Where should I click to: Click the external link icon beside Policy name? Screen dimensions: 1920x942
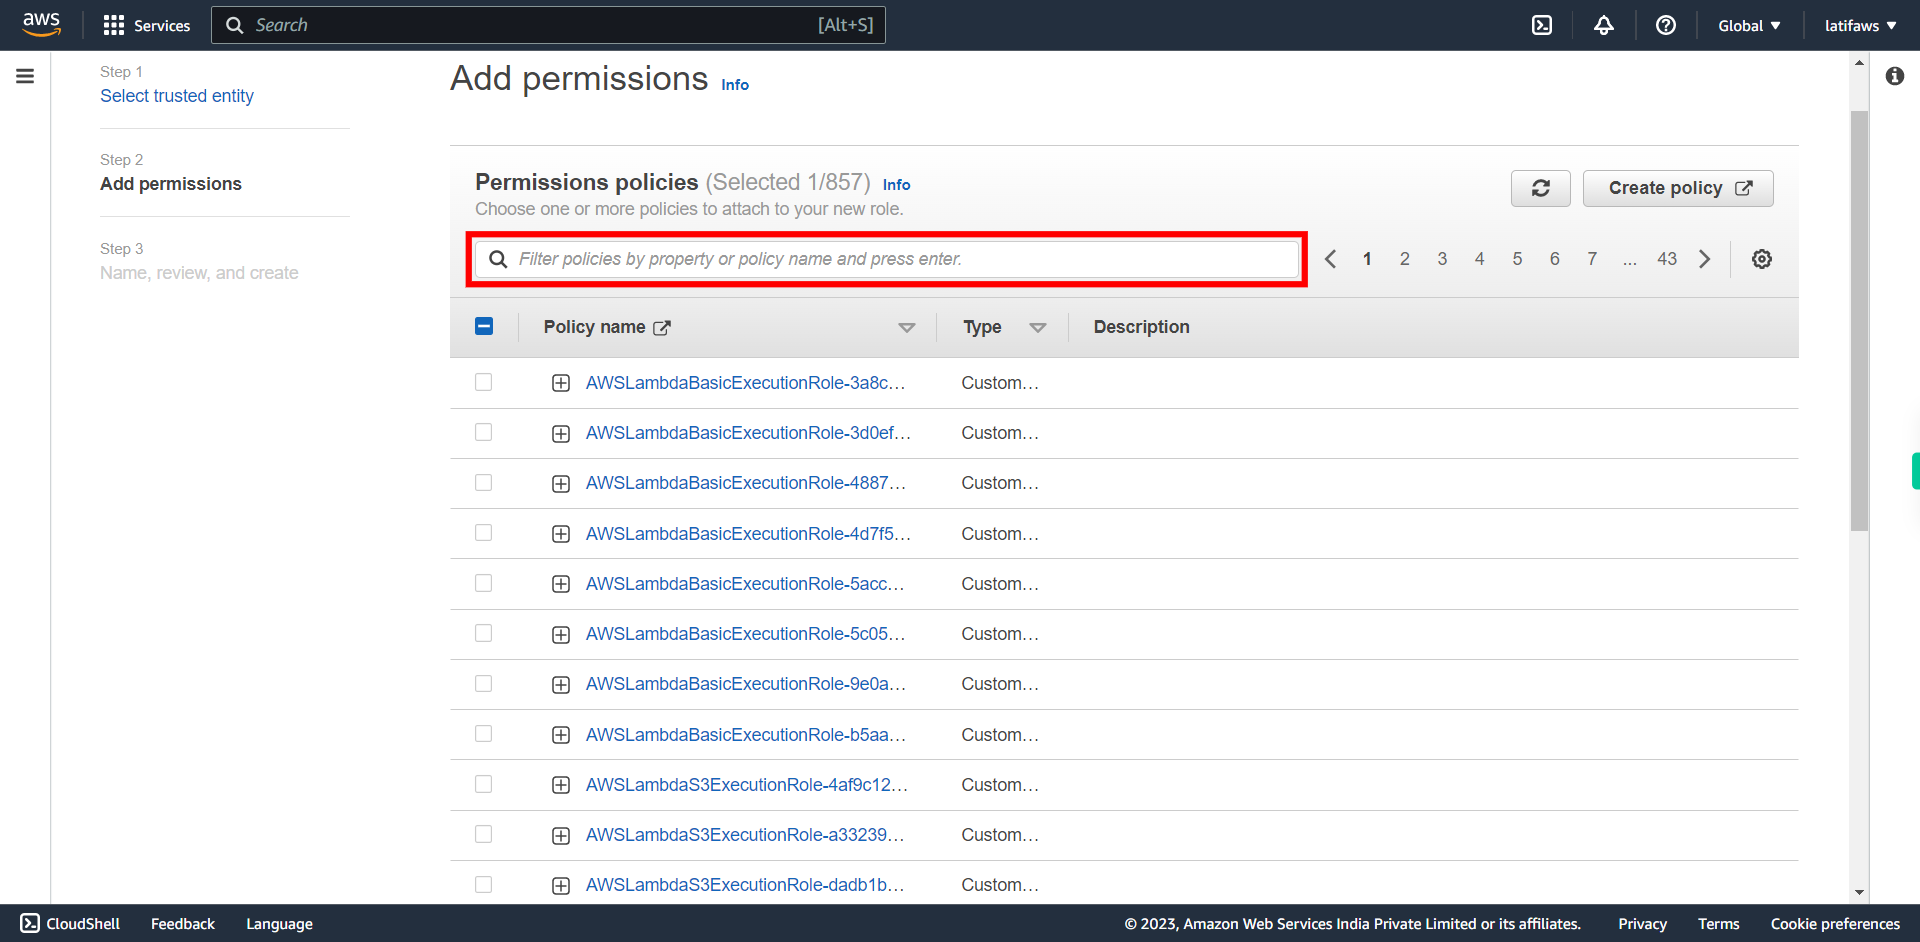[x=662, y=328]
